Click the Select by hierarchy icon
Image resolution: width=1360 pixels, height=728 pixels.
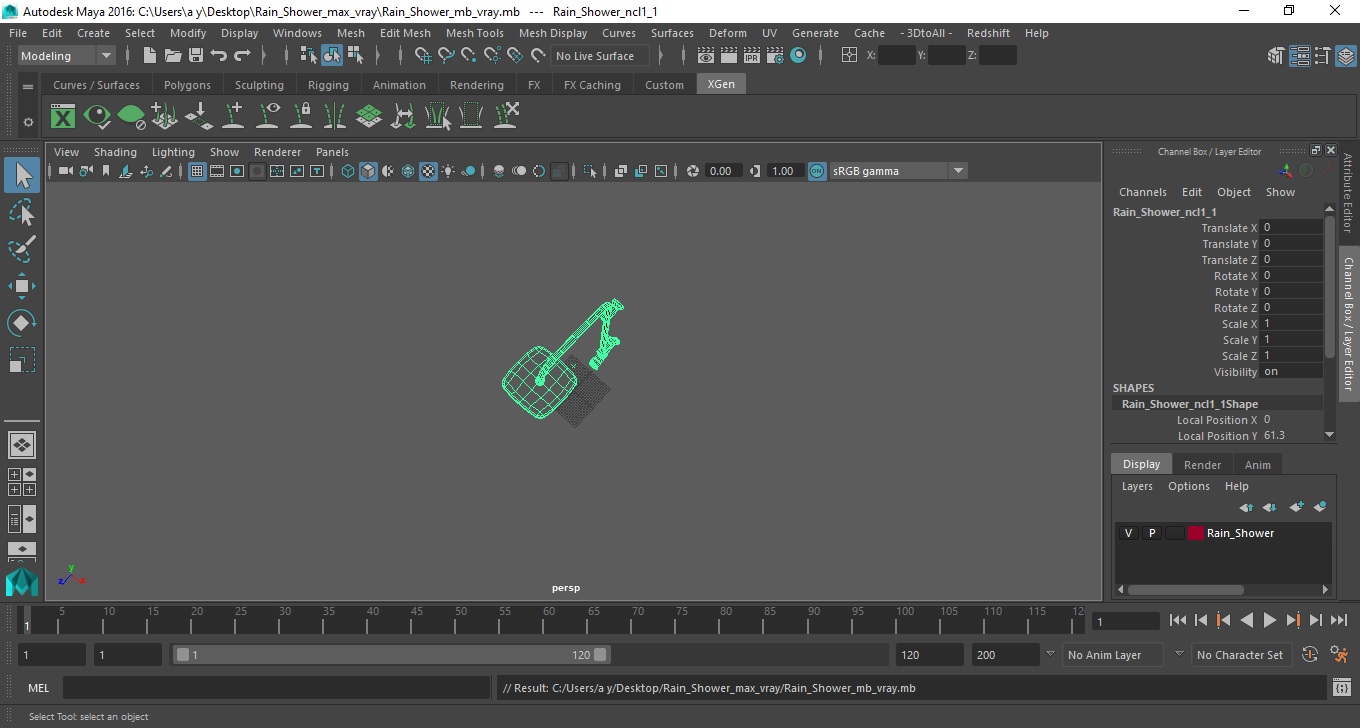click(x=308, y=56)
